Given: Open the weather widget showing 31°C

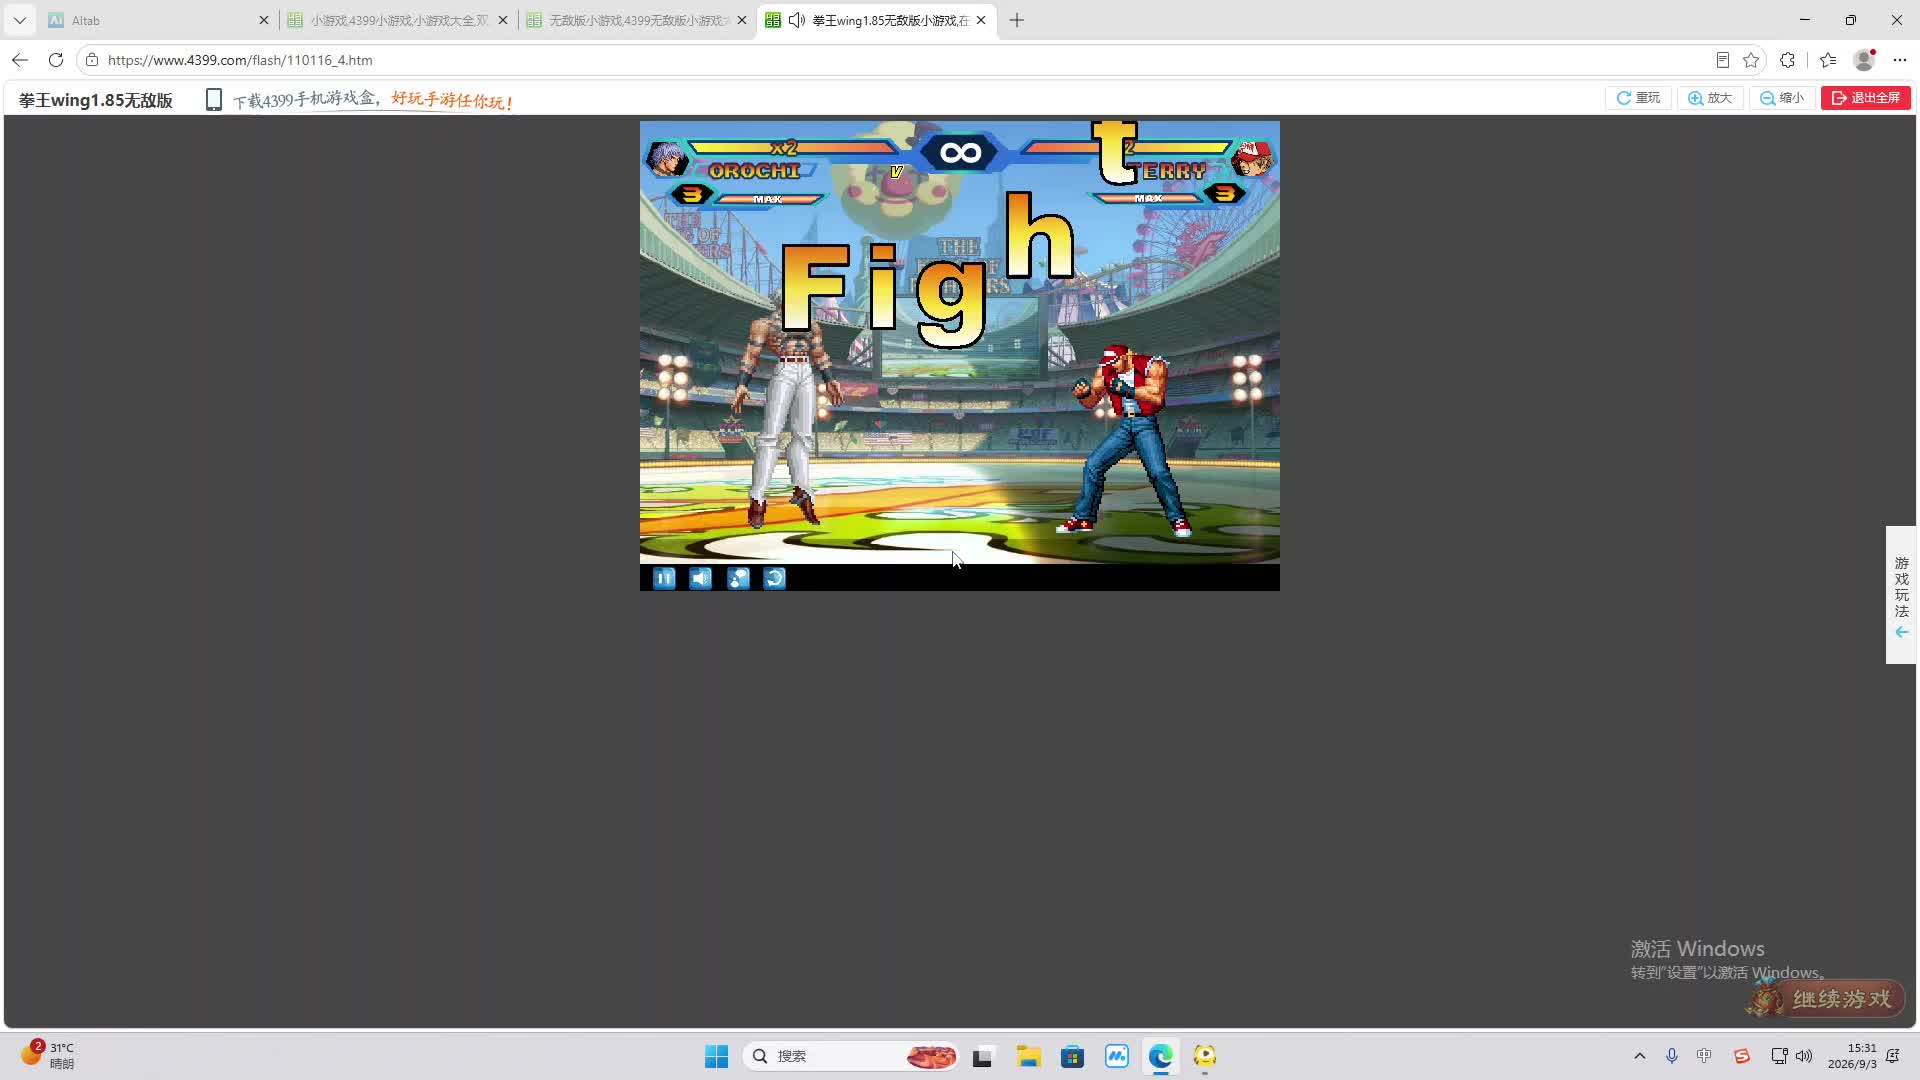Looking at the screenshot, I should tap(47, 1055).
